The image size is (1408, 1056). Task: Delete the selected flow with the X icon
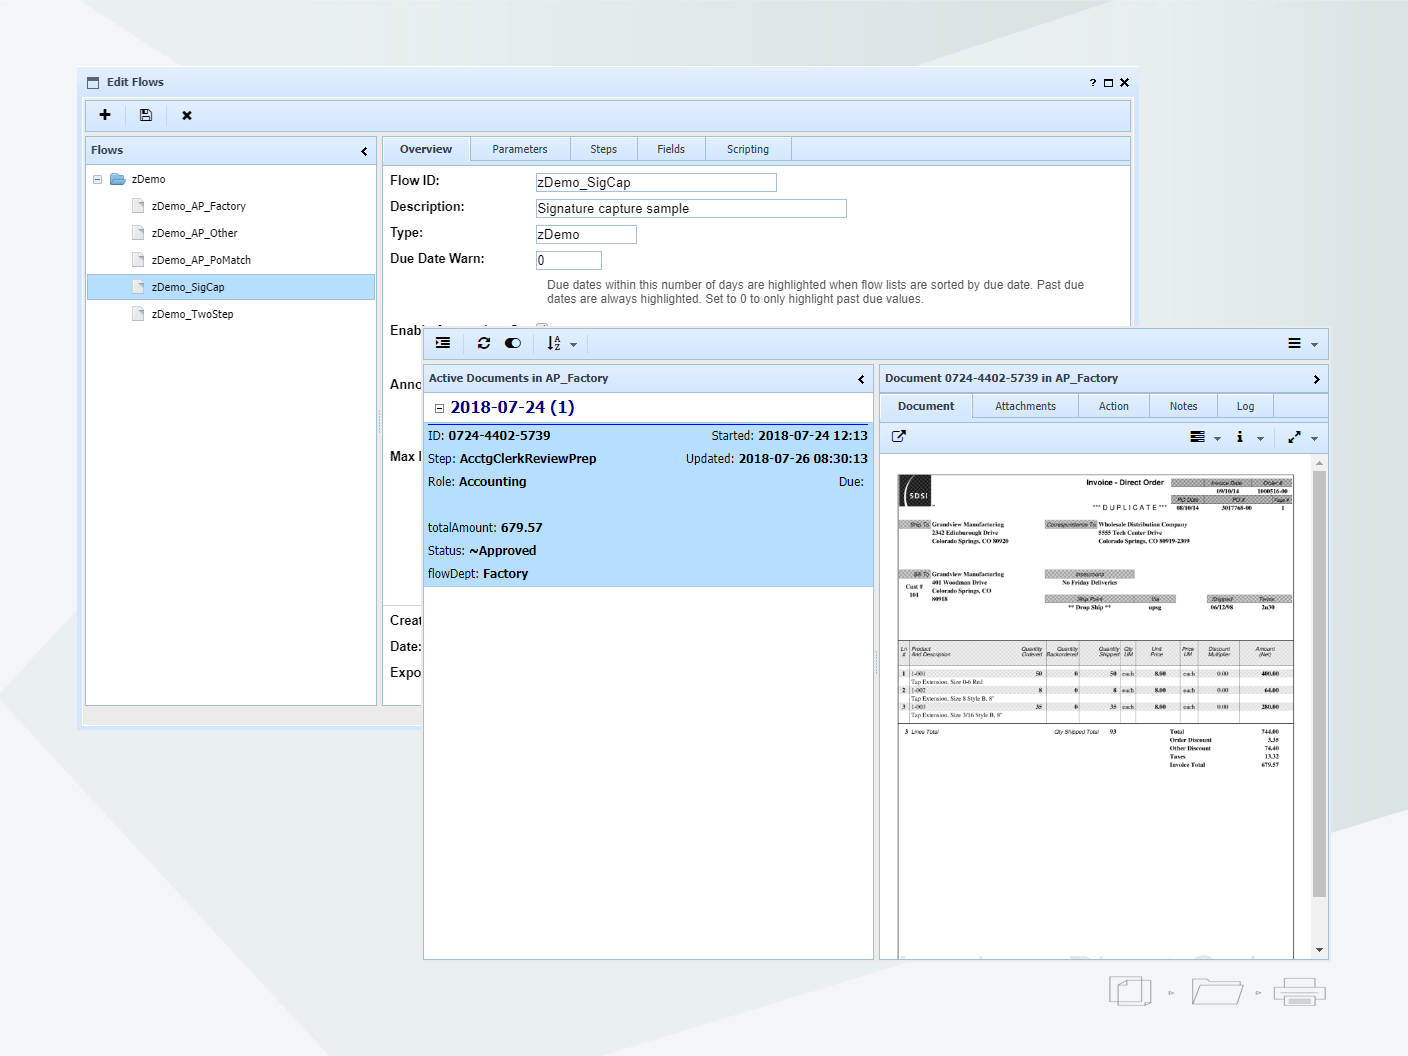tap(186, 115)
